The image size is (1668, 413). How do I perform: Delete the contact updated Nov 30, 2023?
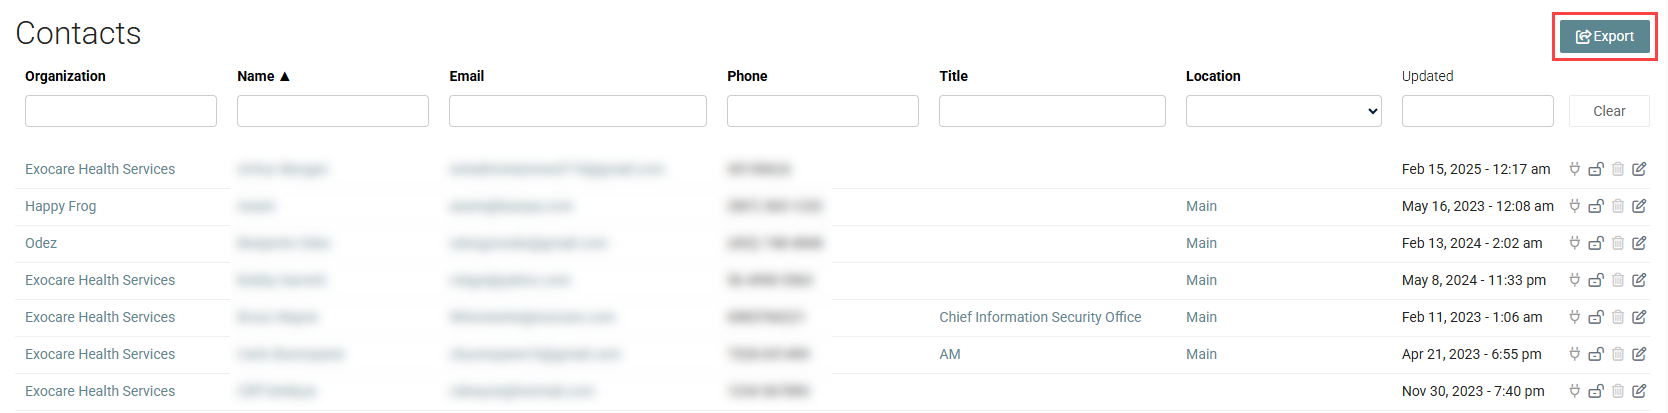coord(1618,391)
